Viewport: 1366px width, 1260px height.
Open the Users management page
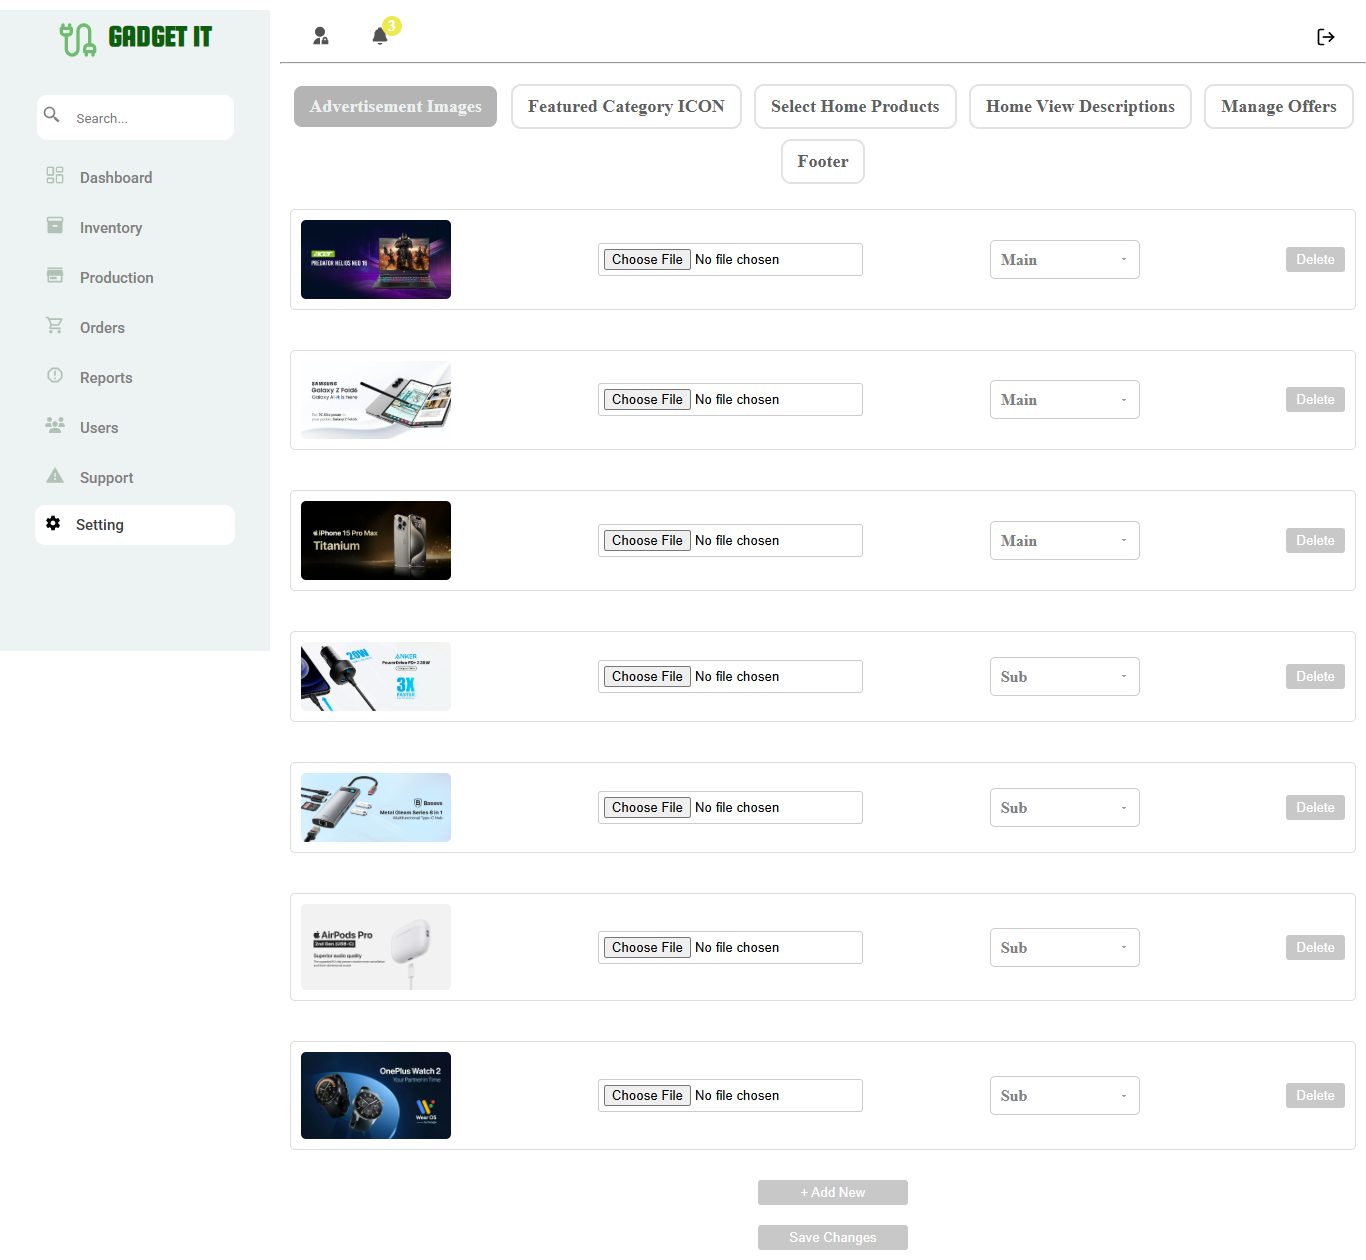pyautogui.click(x=99, y=427)
